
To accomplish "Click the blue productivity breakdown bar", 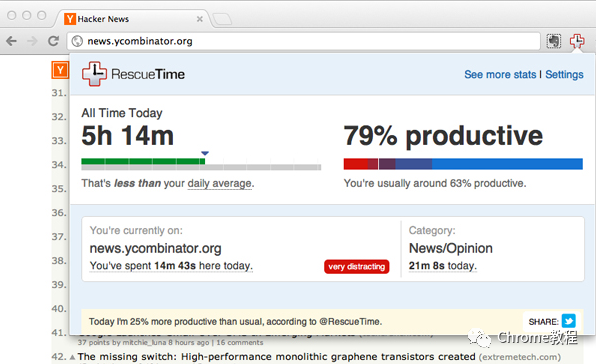I will pos(463,164).
